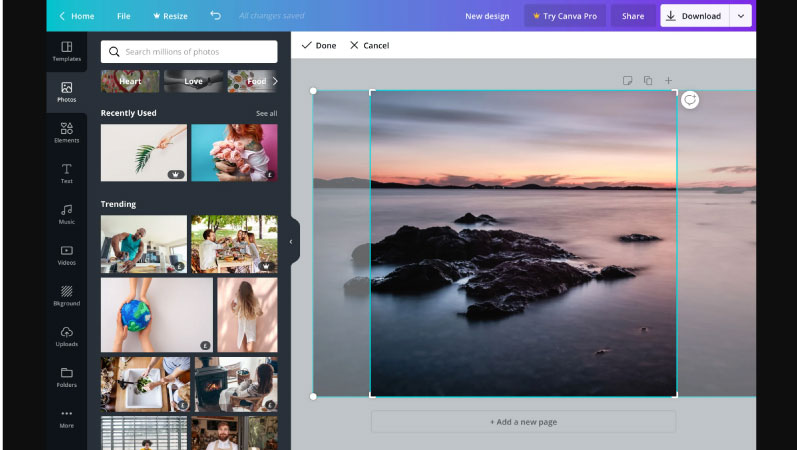The image size is (800, 450).
Task: Cancel the crop
Action: pos(369,45)
